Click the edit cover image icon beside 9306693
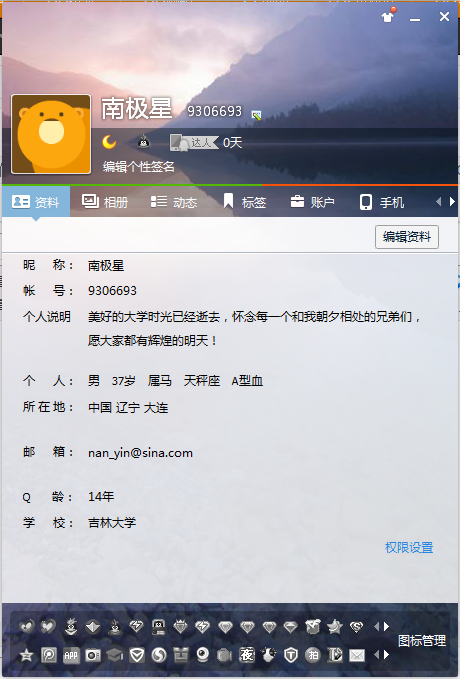460x679 pixels. tap(256, 115)
